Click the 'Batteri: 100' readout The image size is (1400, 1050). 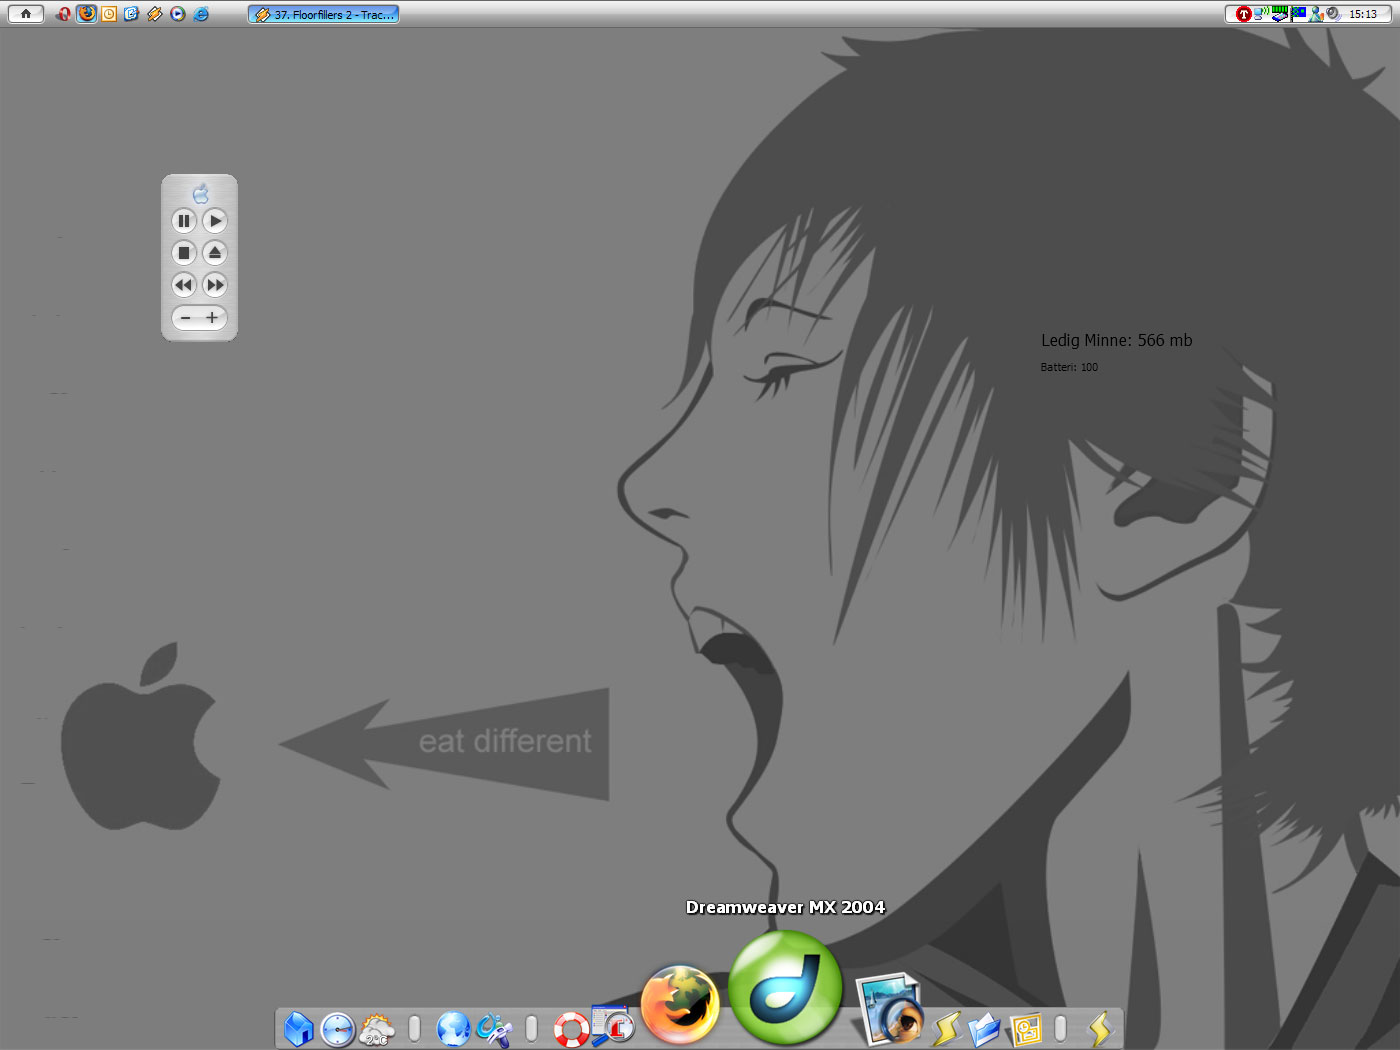pos(1069,367)
